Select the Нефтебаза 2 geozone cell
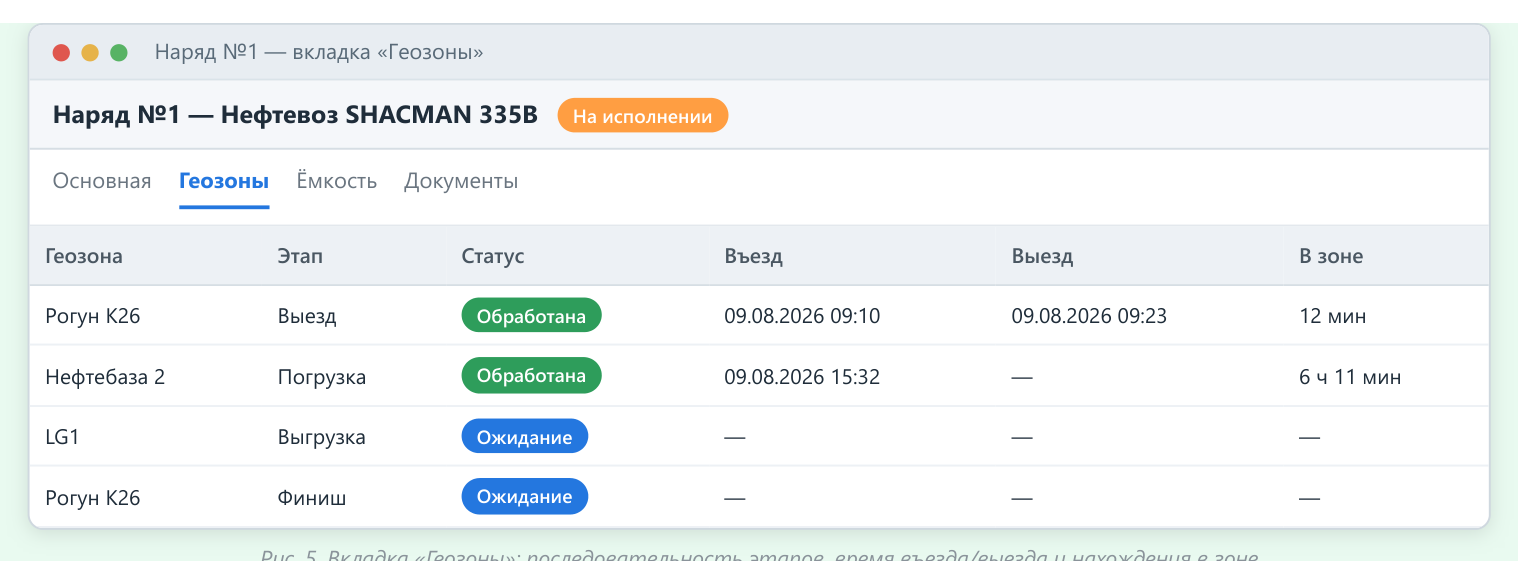1518x561 pixels. pyautogui.click(x=105, y=377)
